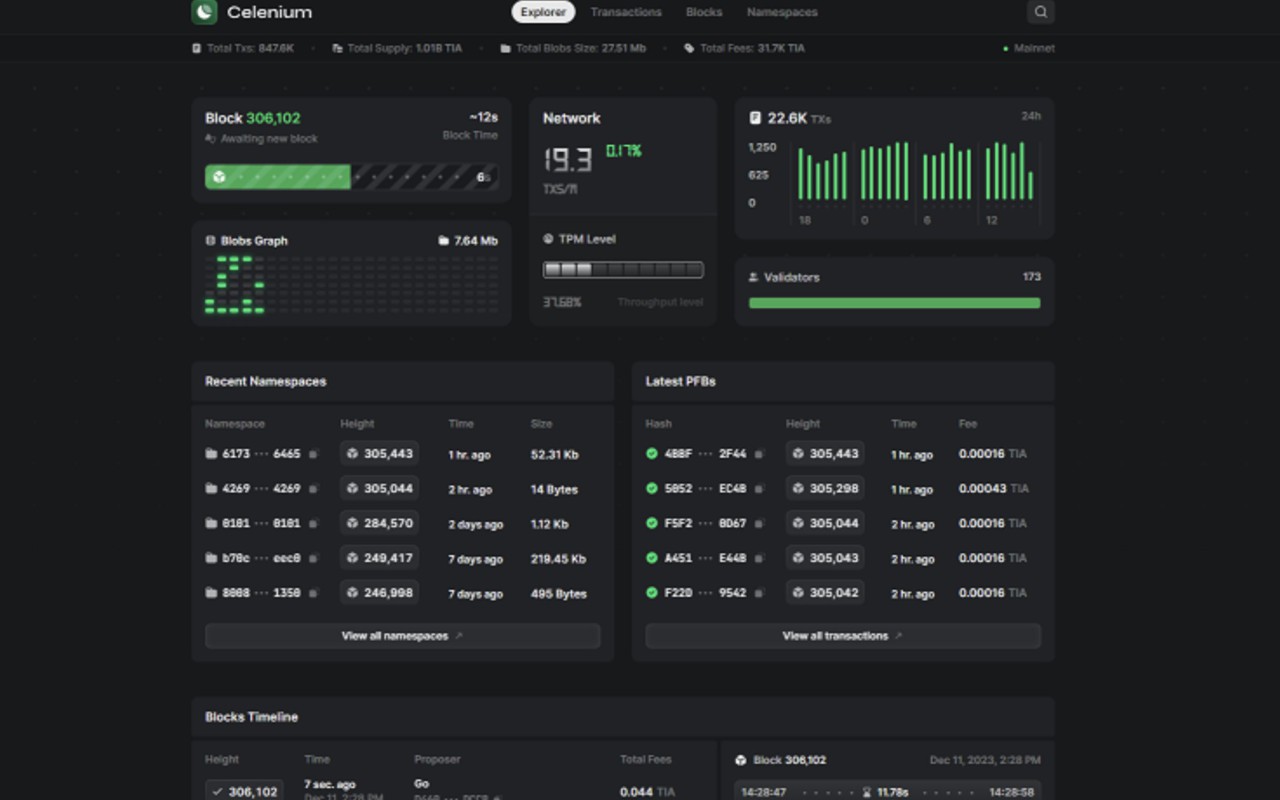Image resolution: width=1280 pixels, height=800 pixels.
Task: Click the Celenium logo icon
Action: click(204, 12)
